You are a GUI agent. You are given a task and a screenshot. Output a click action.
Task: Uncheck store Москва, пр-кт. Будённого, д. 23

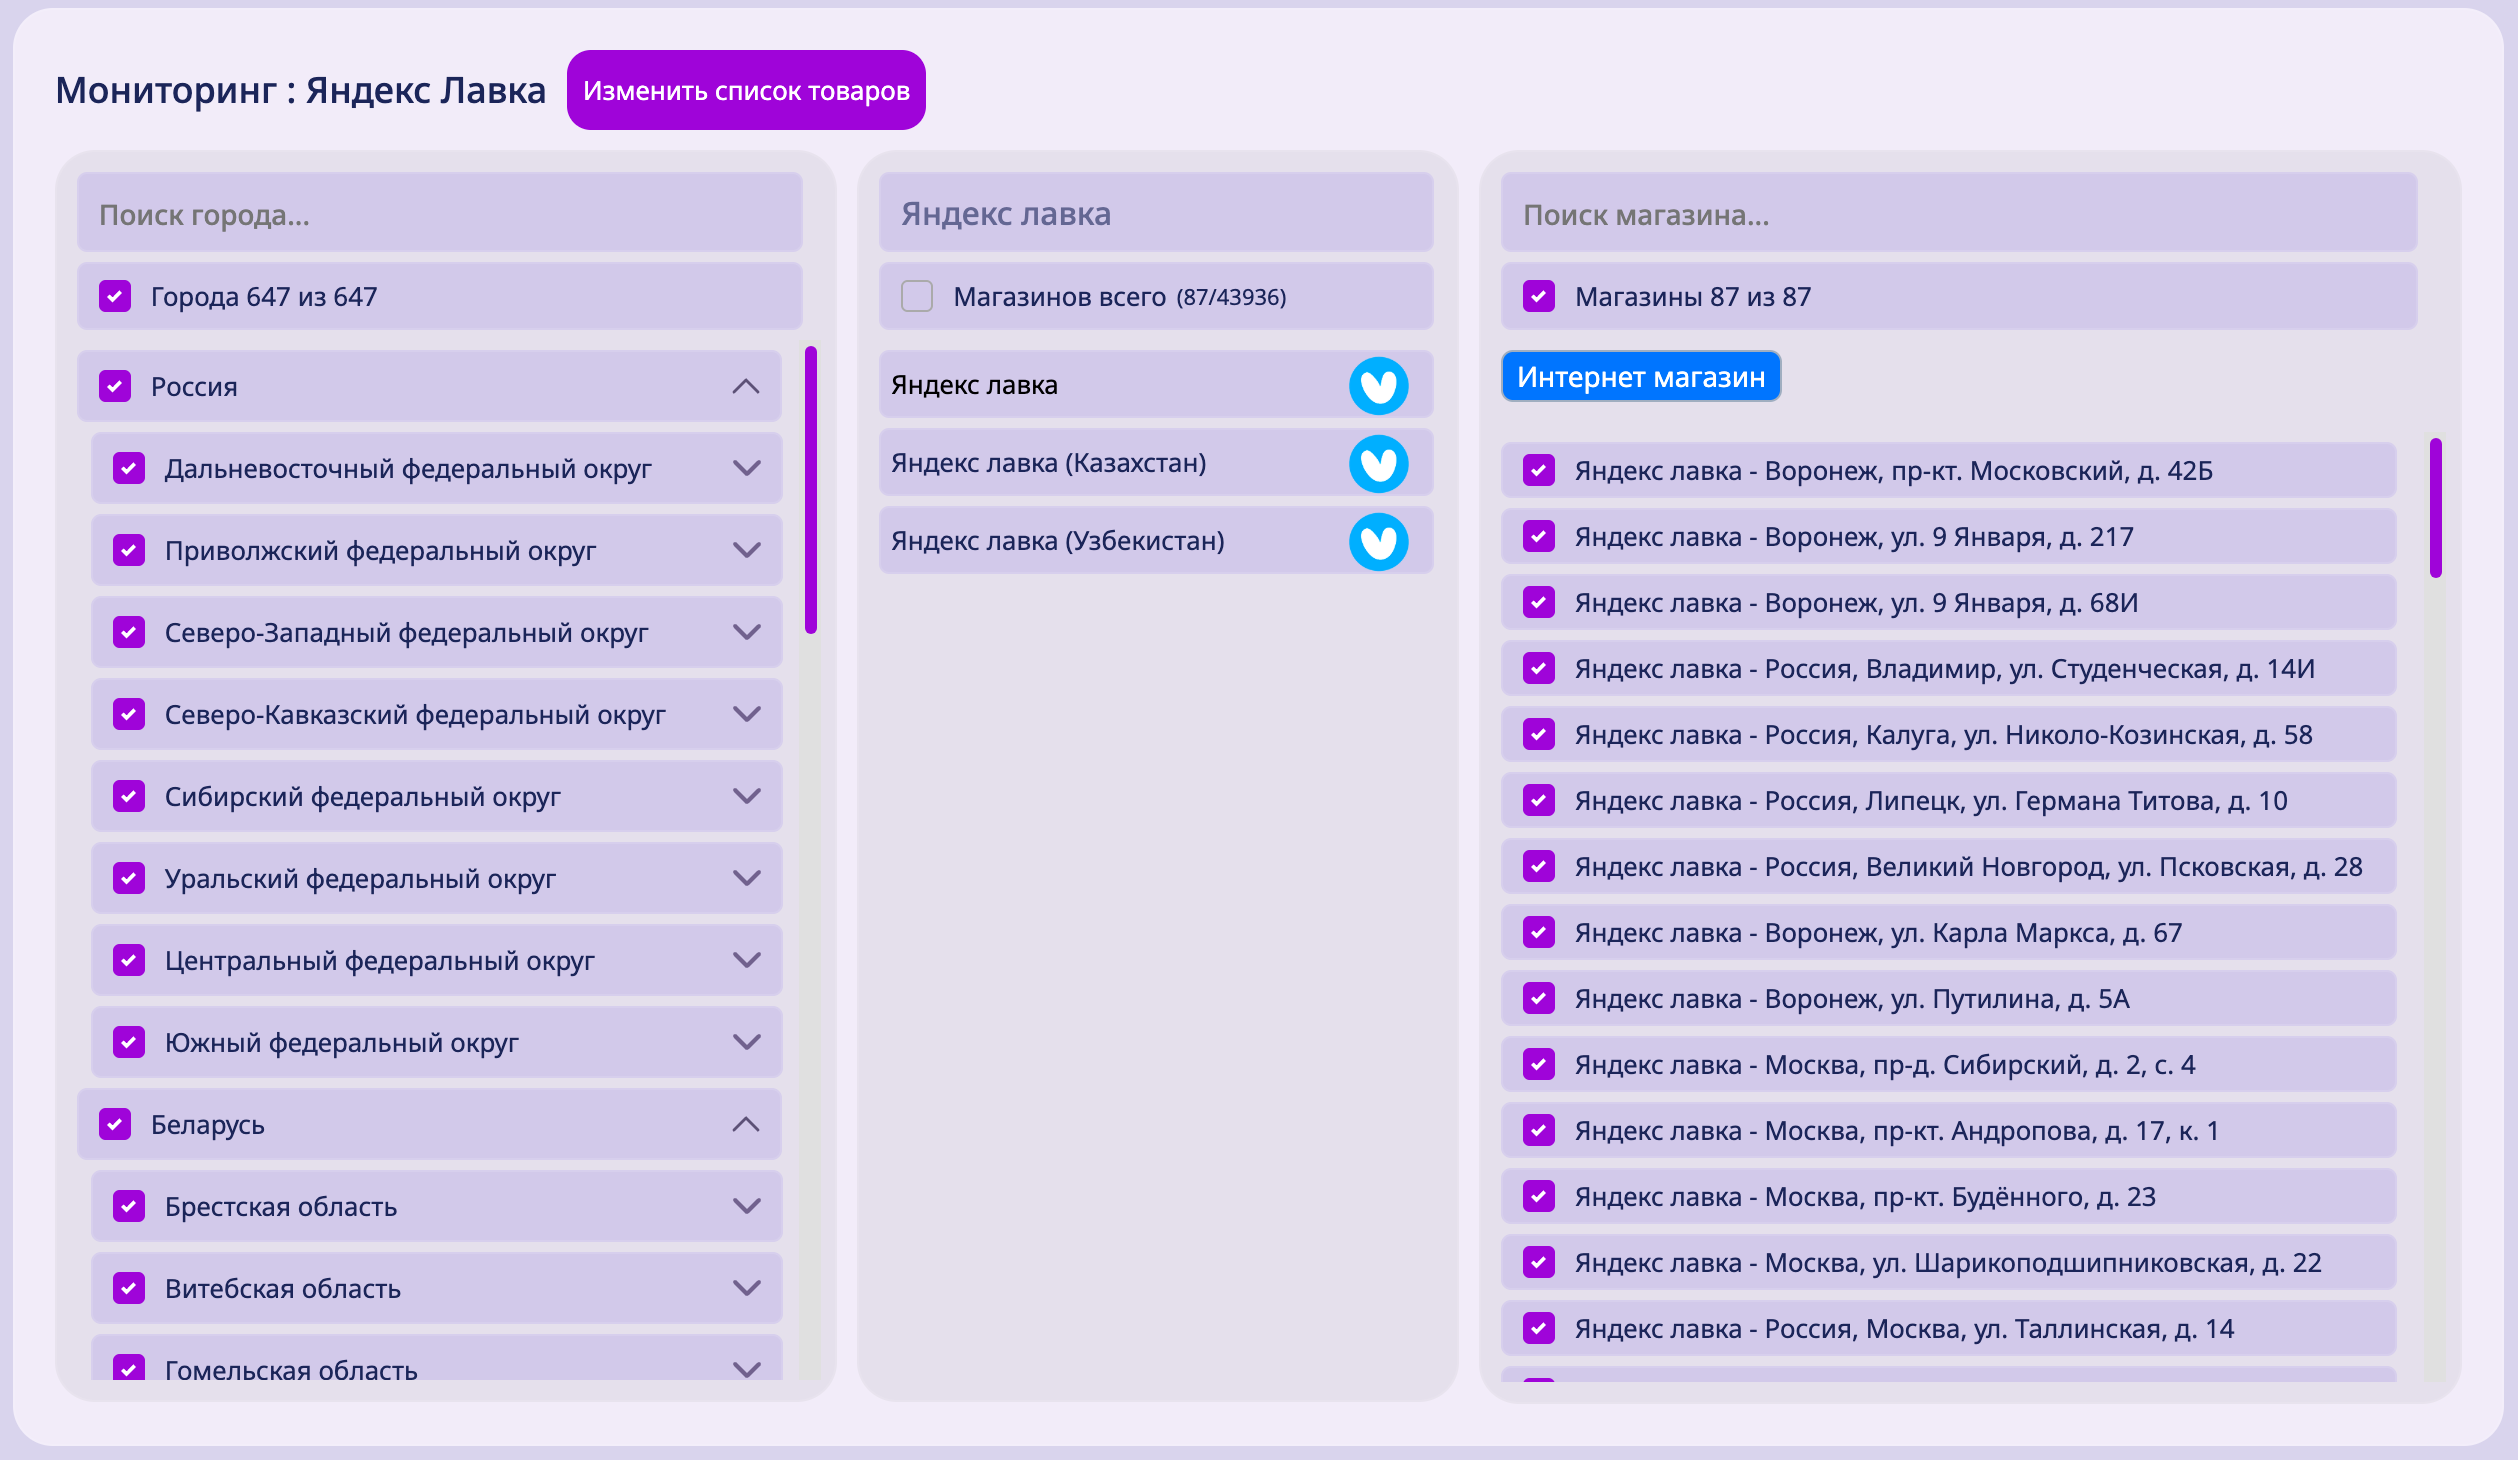[x=1538, y=1196]
